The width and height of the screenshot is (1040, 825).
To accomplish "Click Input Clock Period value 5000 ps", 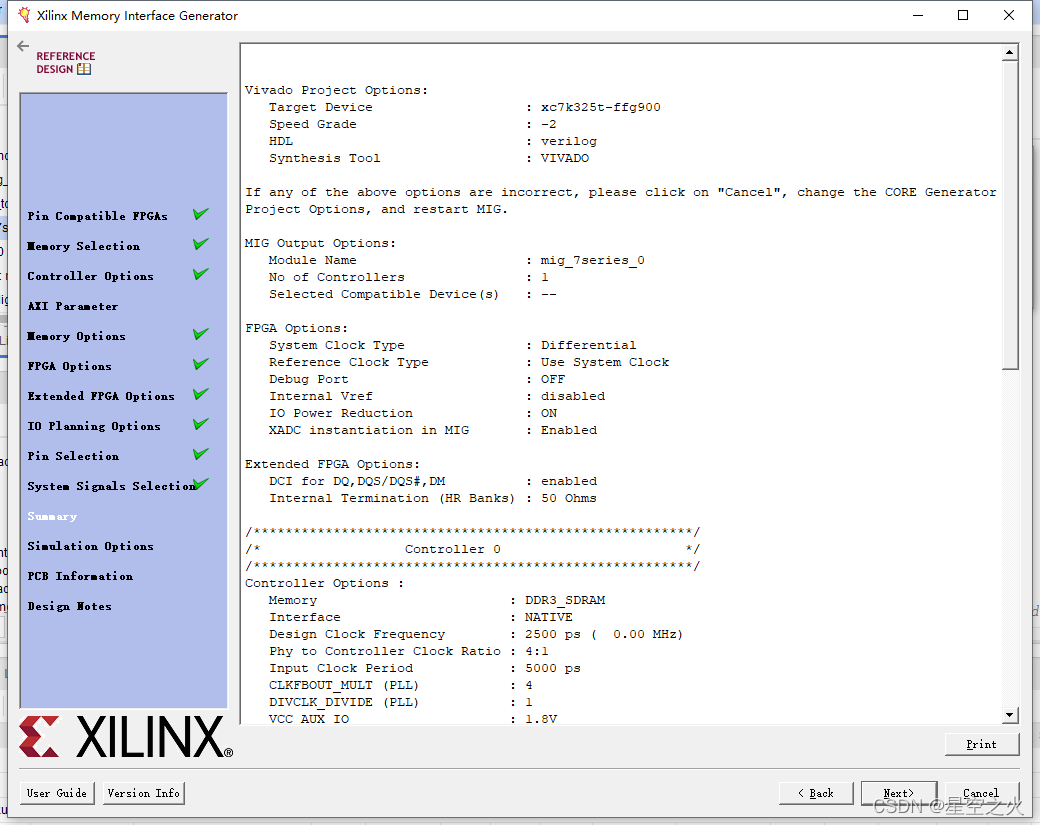I will [552, 668].
